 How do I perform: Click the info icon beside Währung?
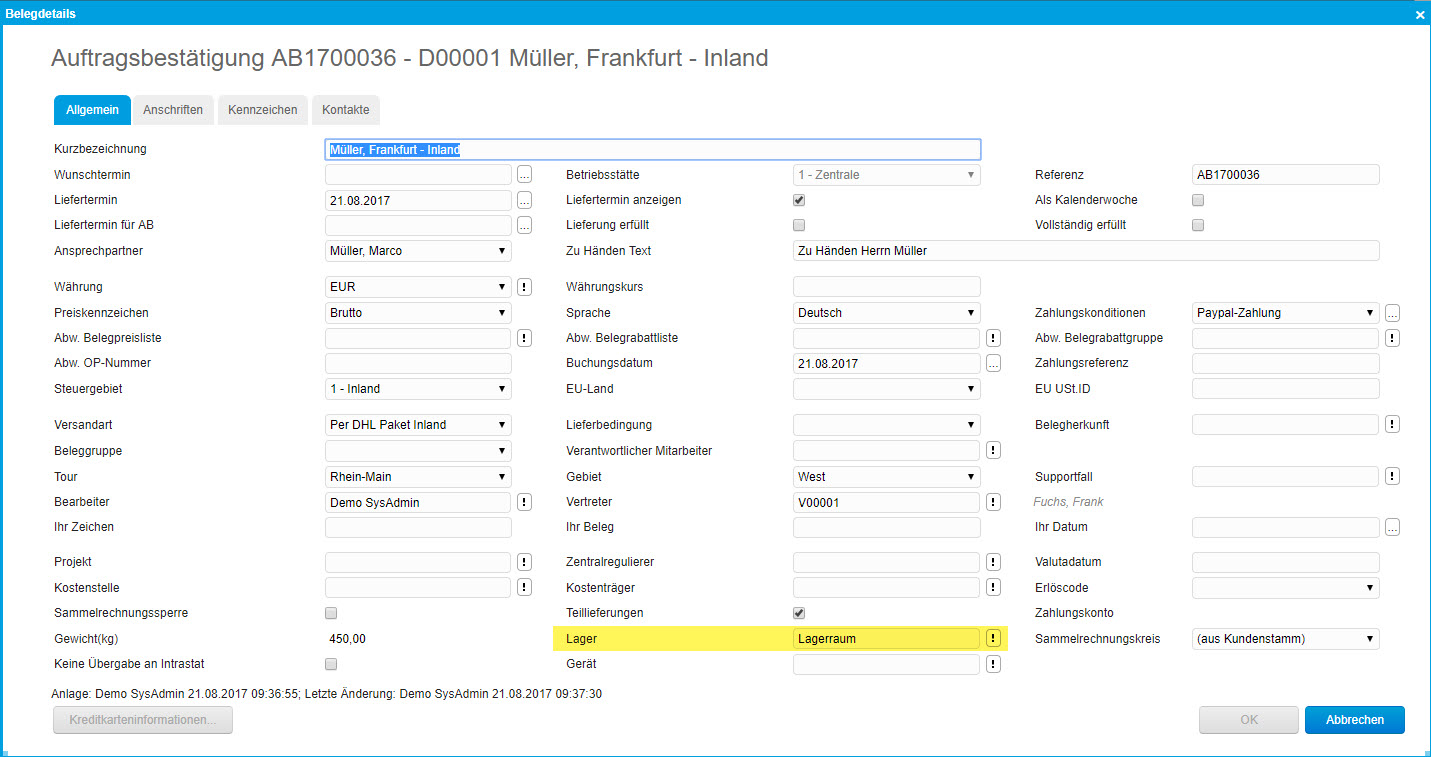tap(525, 287)
